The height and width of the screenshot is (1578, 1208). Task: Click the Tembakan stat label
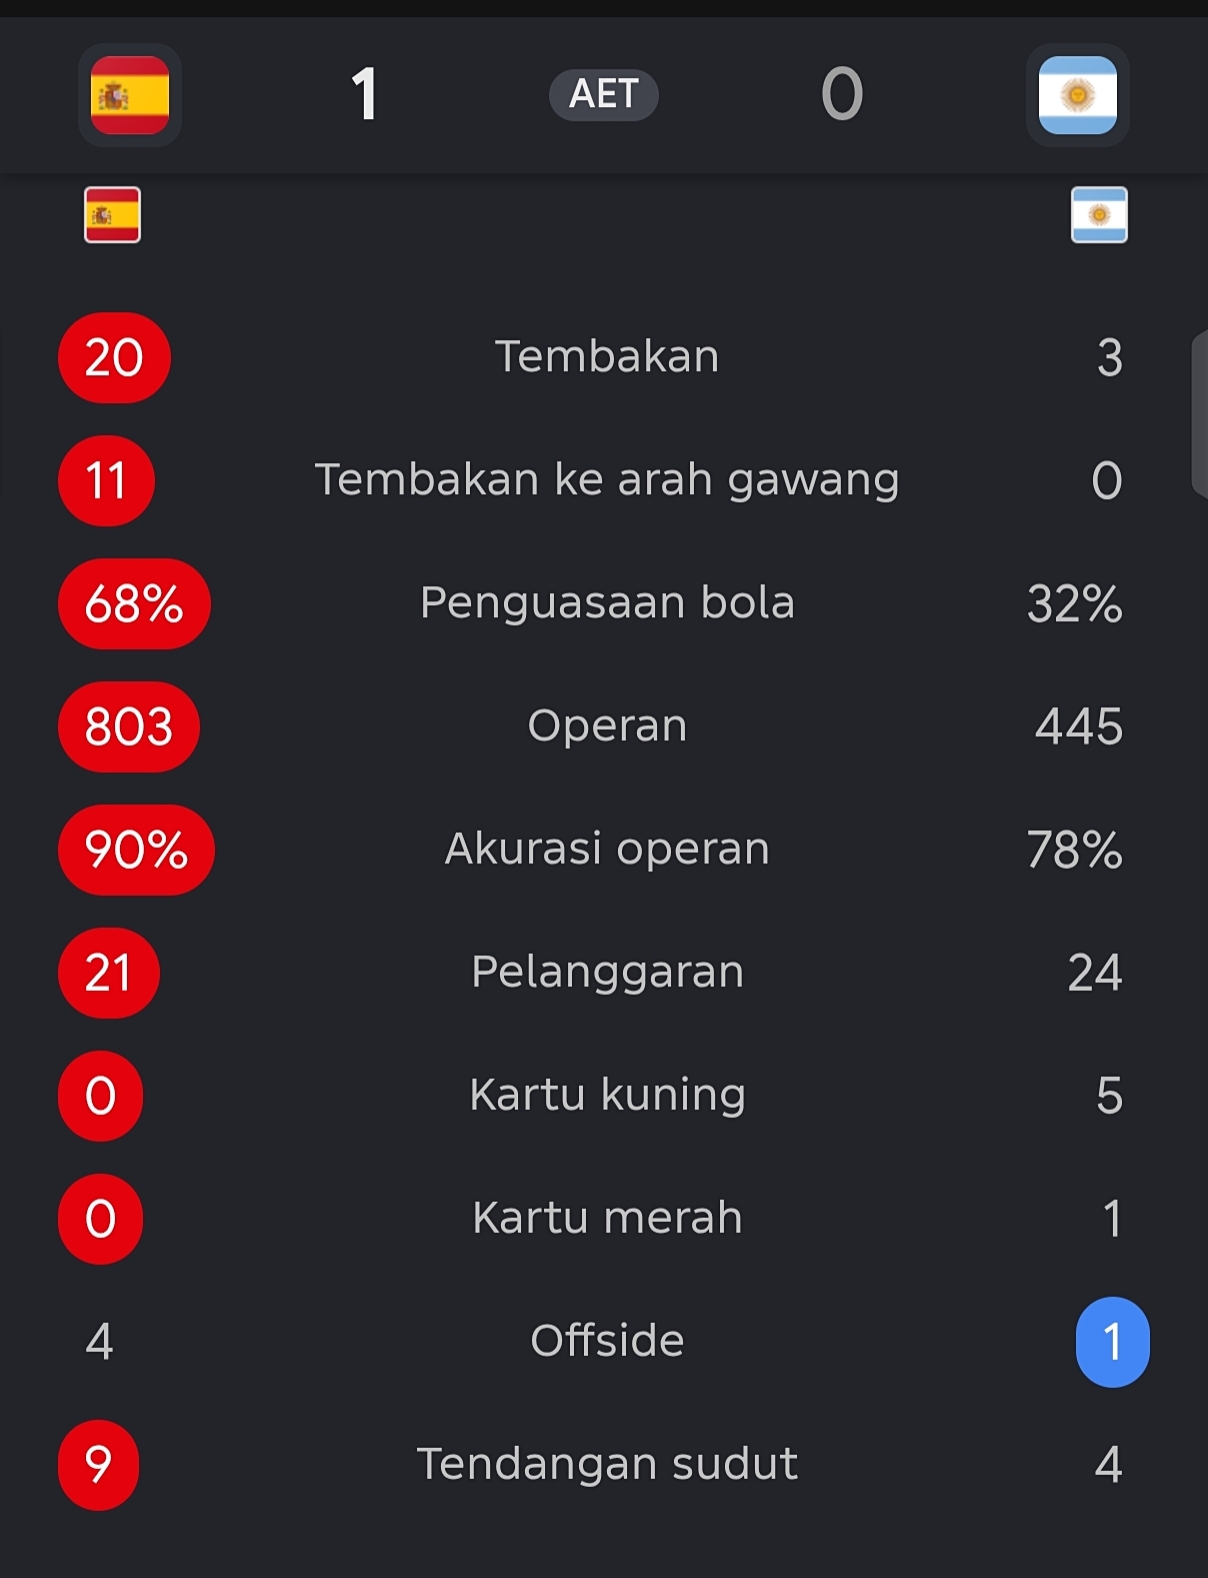tap(607, 357)
